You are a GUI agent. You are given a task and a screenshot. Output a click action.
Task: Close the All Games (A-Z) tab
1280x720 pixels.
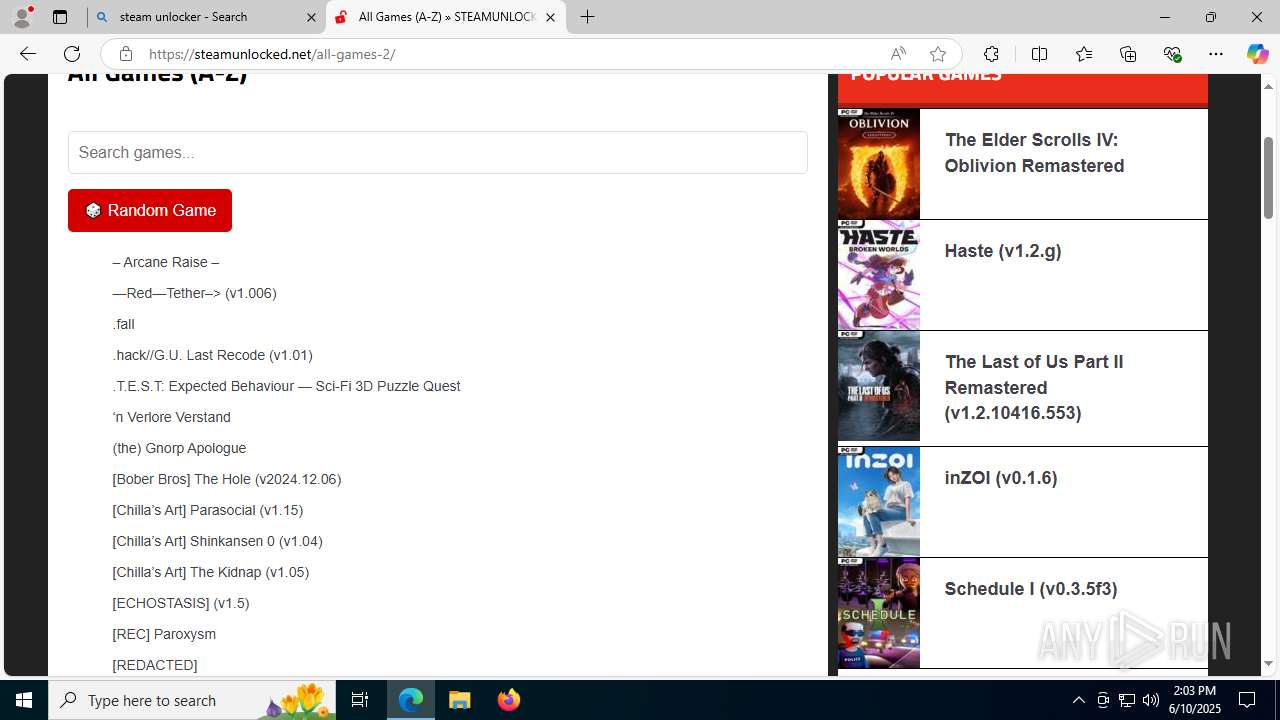(x=550, y=17)
